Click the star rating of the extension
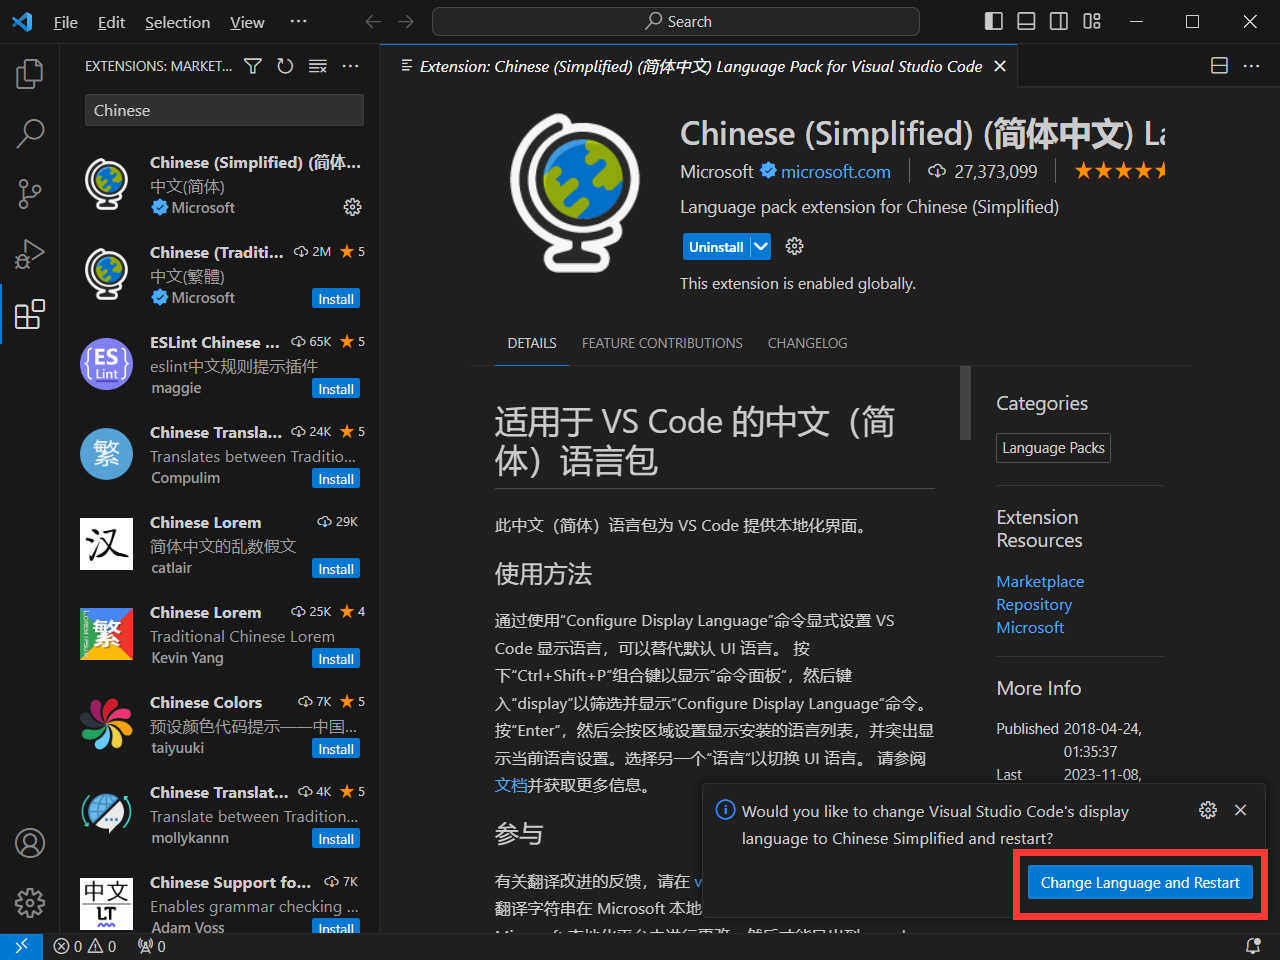Image resolution: width=1280 pixels, height=960 pixels. pyautogui.click(x=1120, y=171)
